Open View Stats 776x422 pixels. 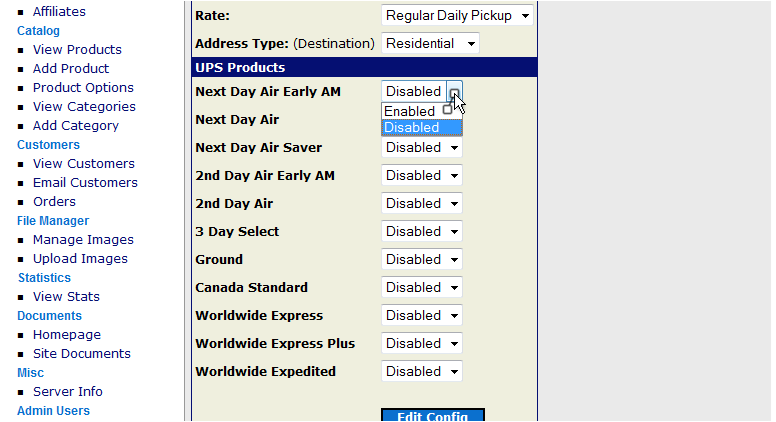tap(66, 297)
